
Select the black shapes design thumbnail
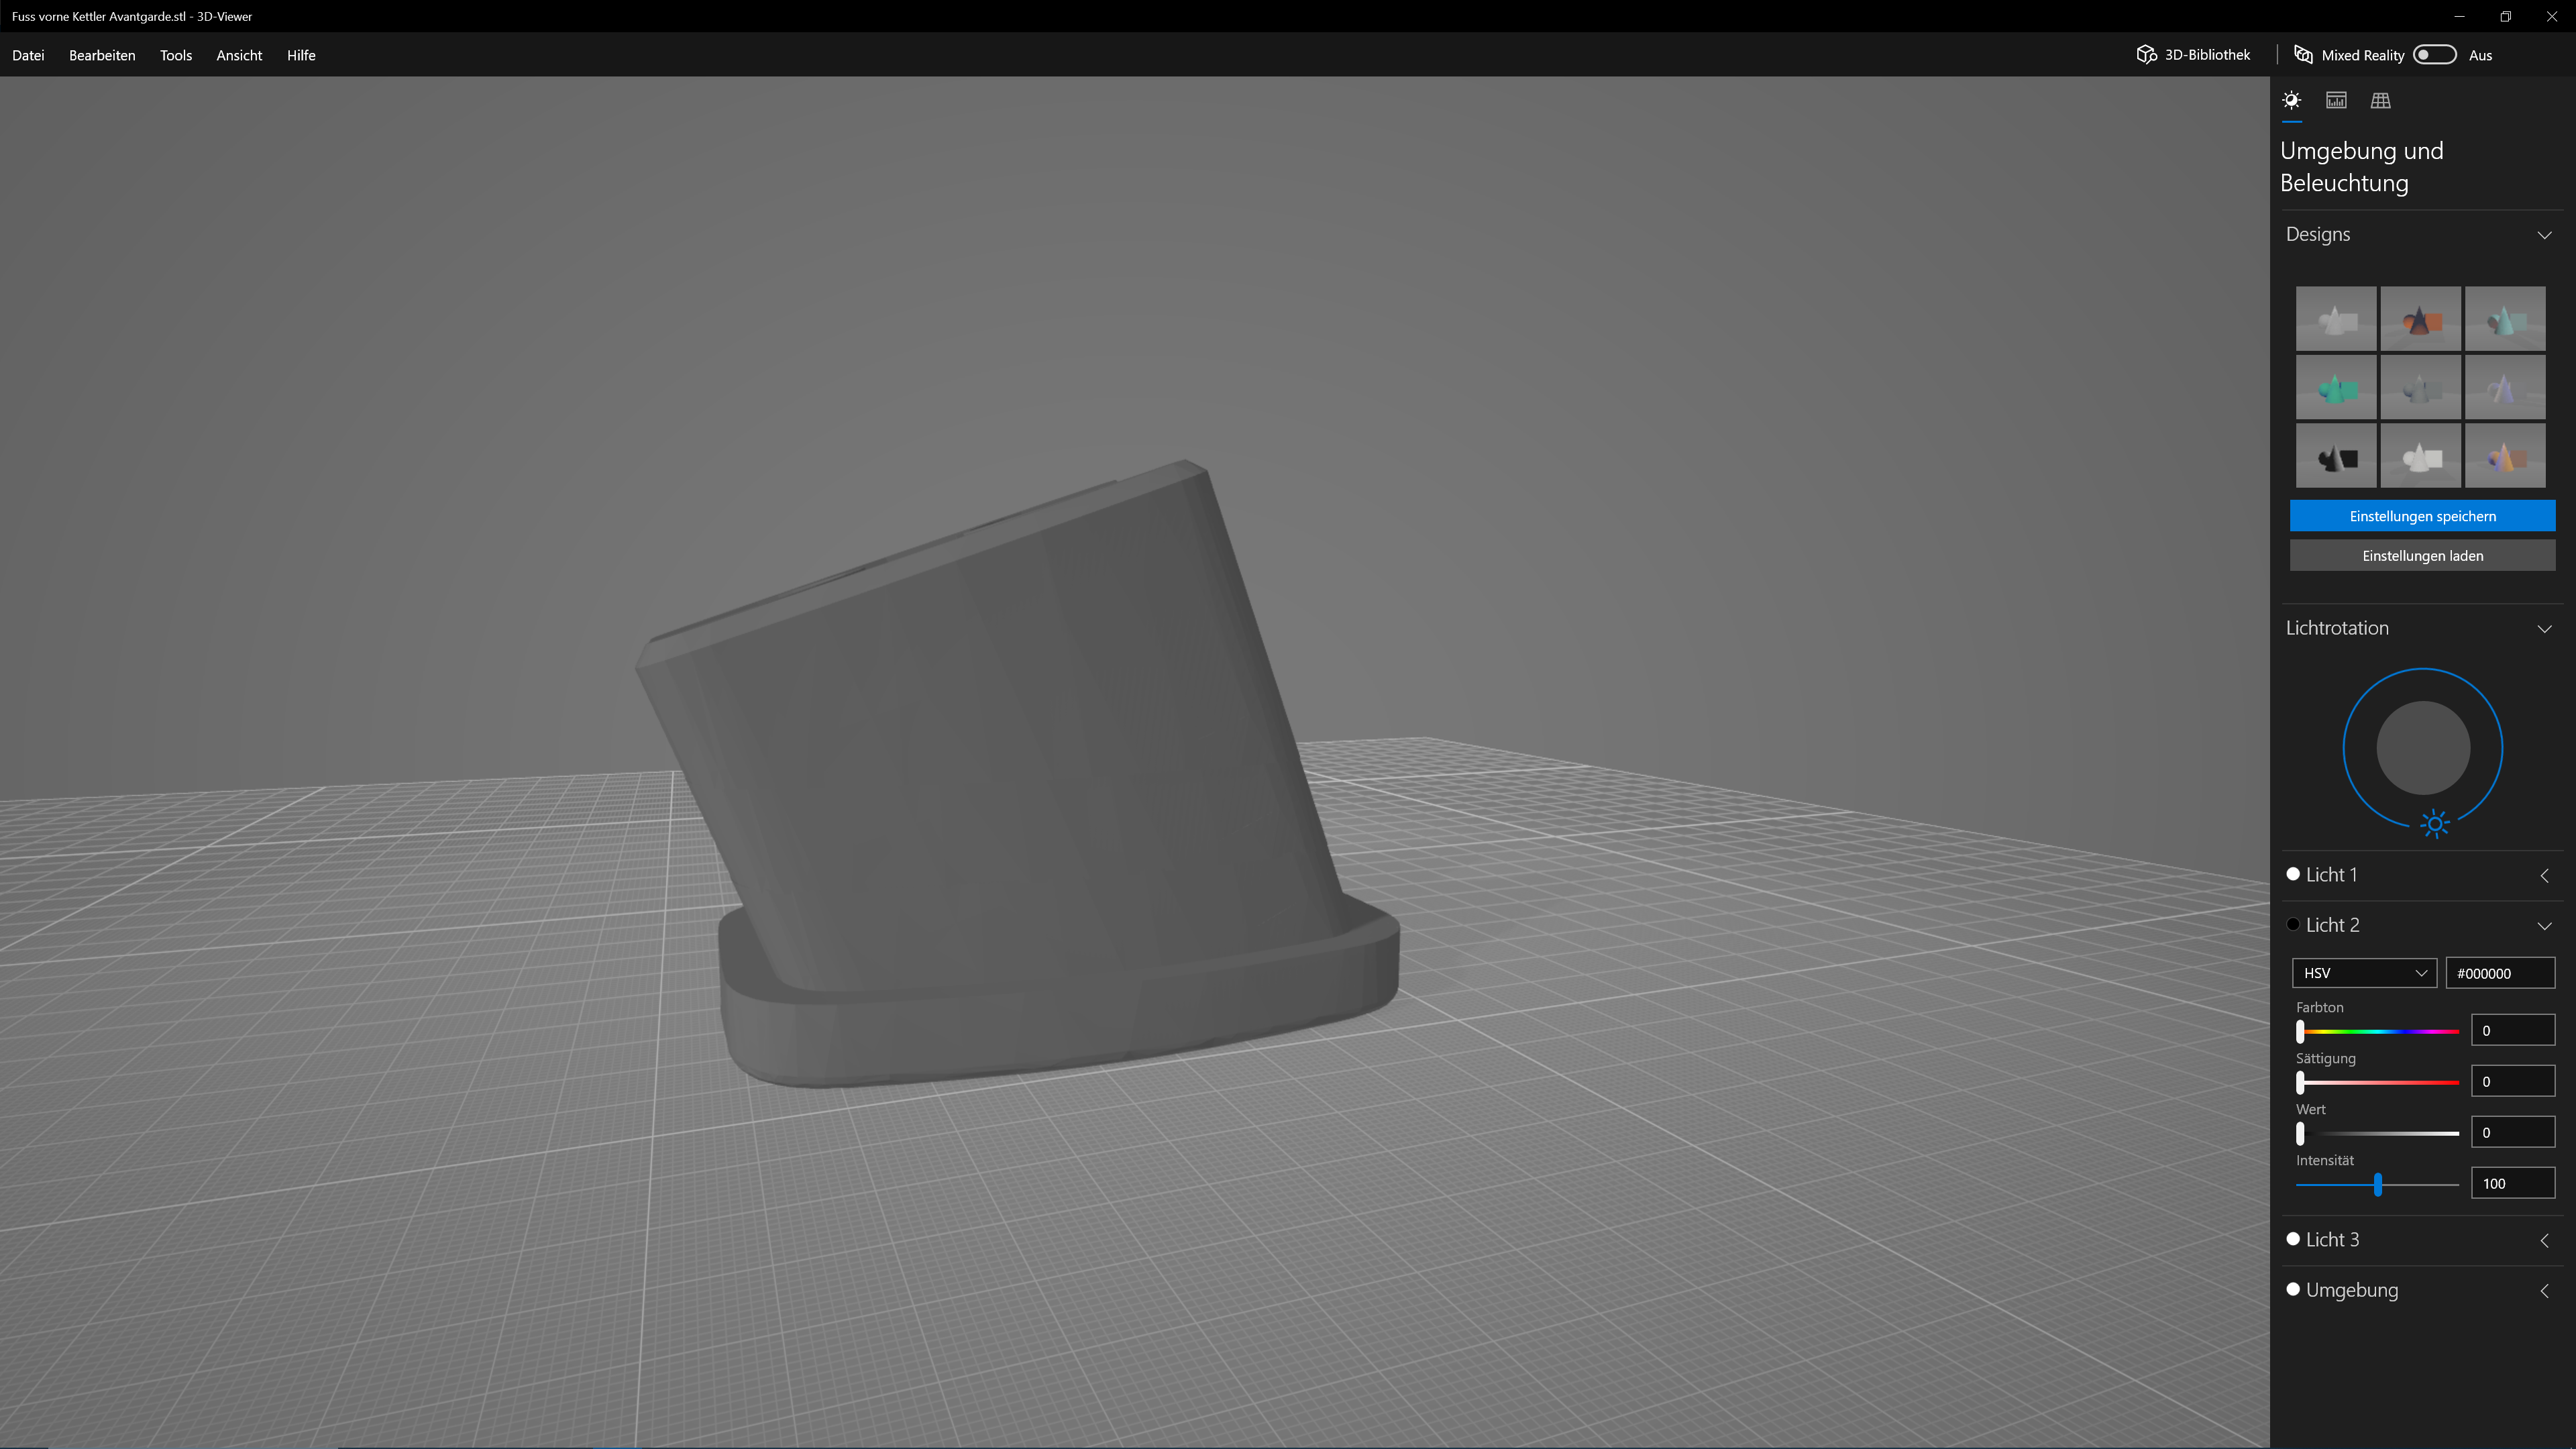[2336, 456]
